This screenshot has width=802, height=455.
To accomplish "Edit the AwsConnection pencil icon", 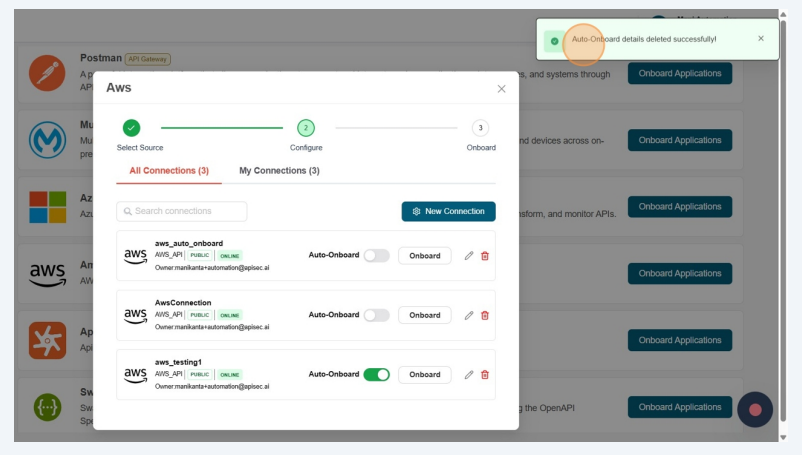I will (469, 315).
